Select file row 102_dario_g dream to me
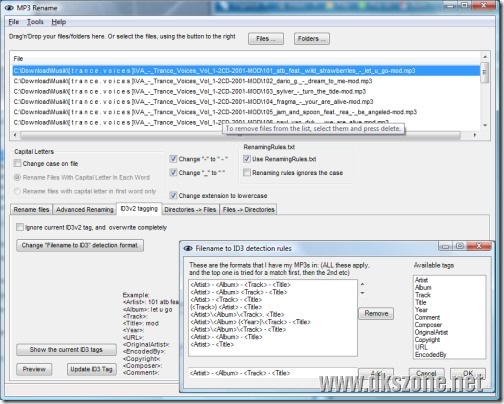The image size is (504, 404). [x=246, y=81]
